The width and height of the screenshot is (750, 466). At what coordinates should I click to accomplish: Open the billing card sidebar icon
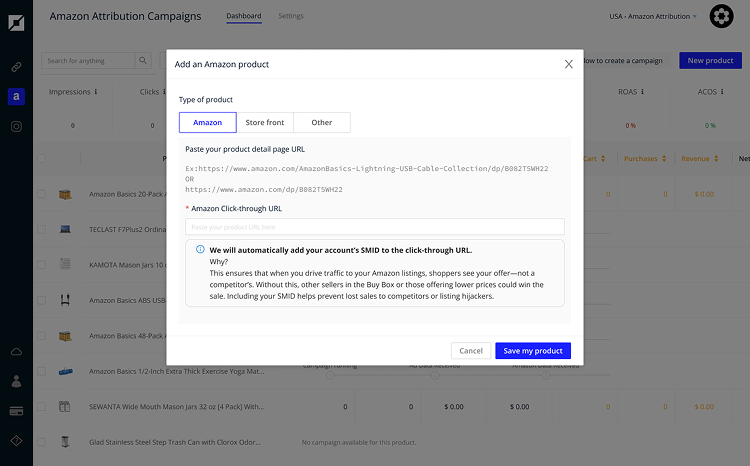16,411
